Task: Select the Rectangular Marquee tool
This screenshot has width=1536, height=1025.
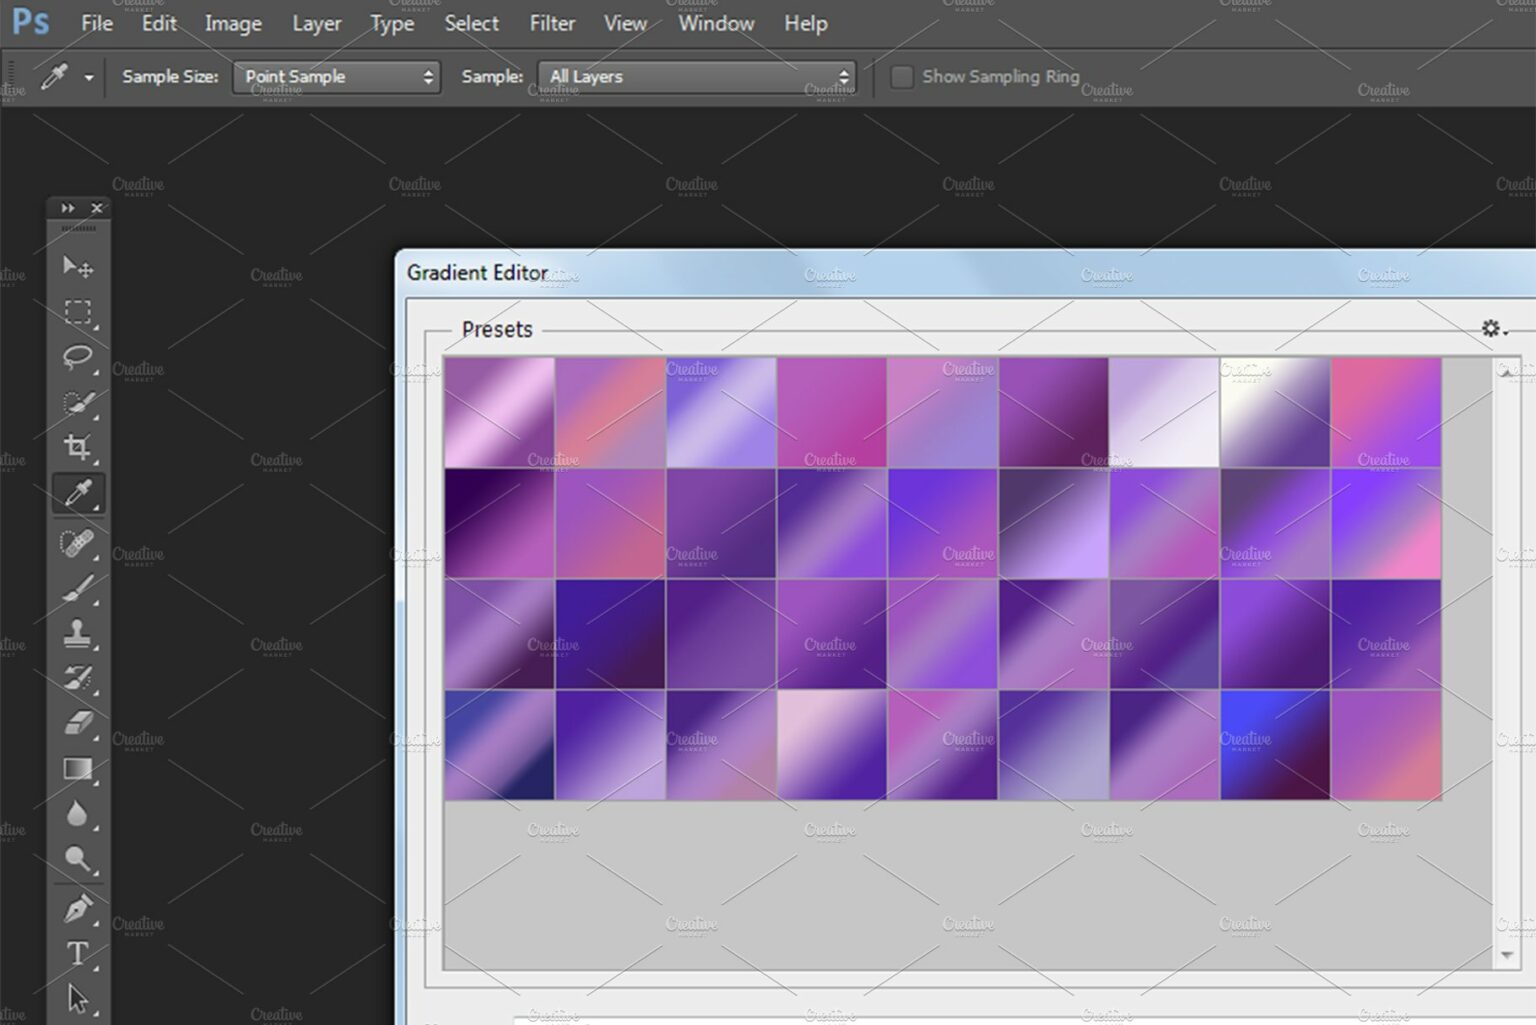Action: point(76,312)
